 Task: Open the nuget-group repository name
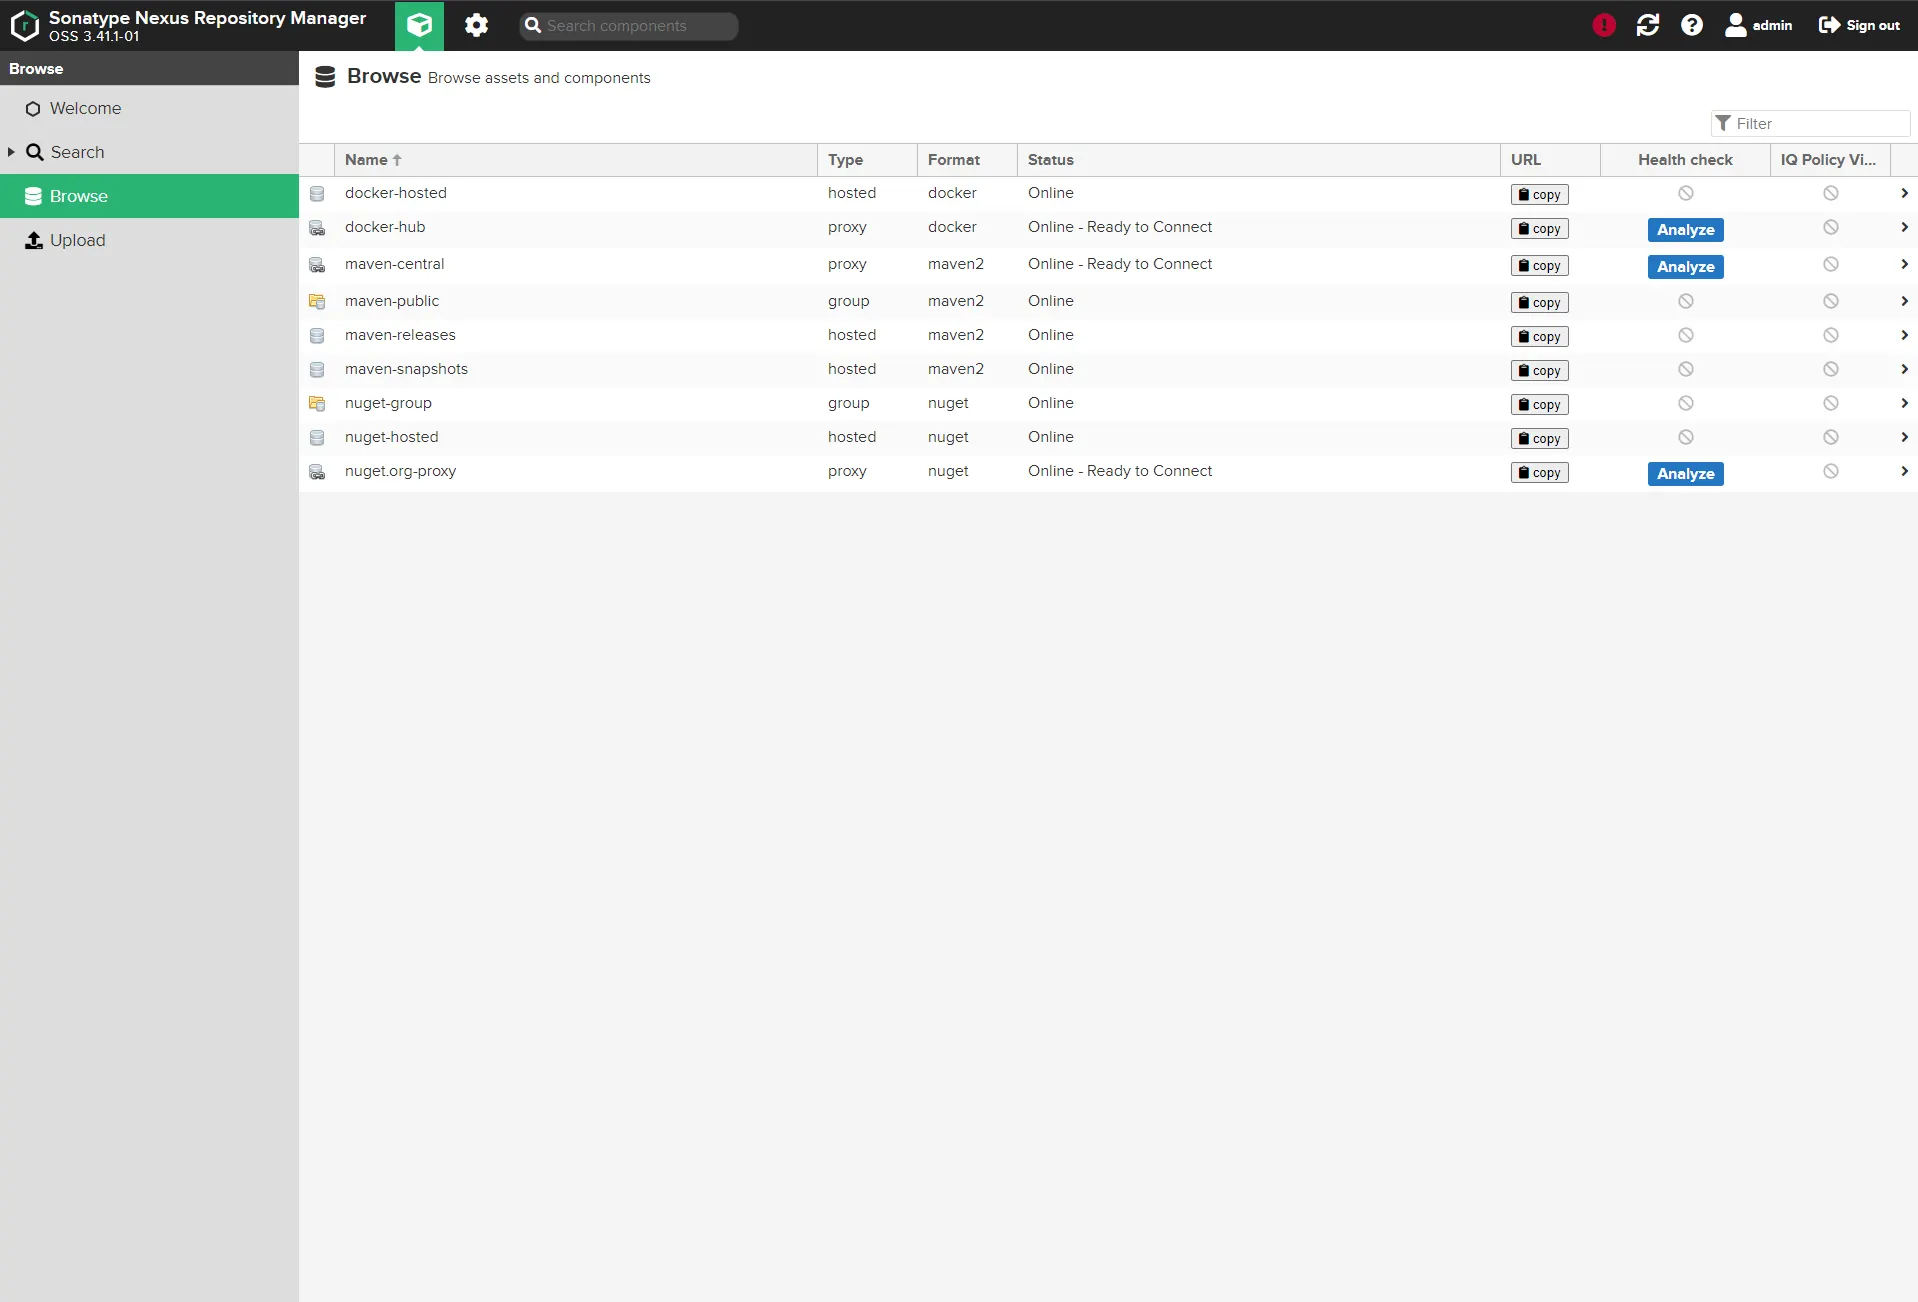(x=388, y=403)
